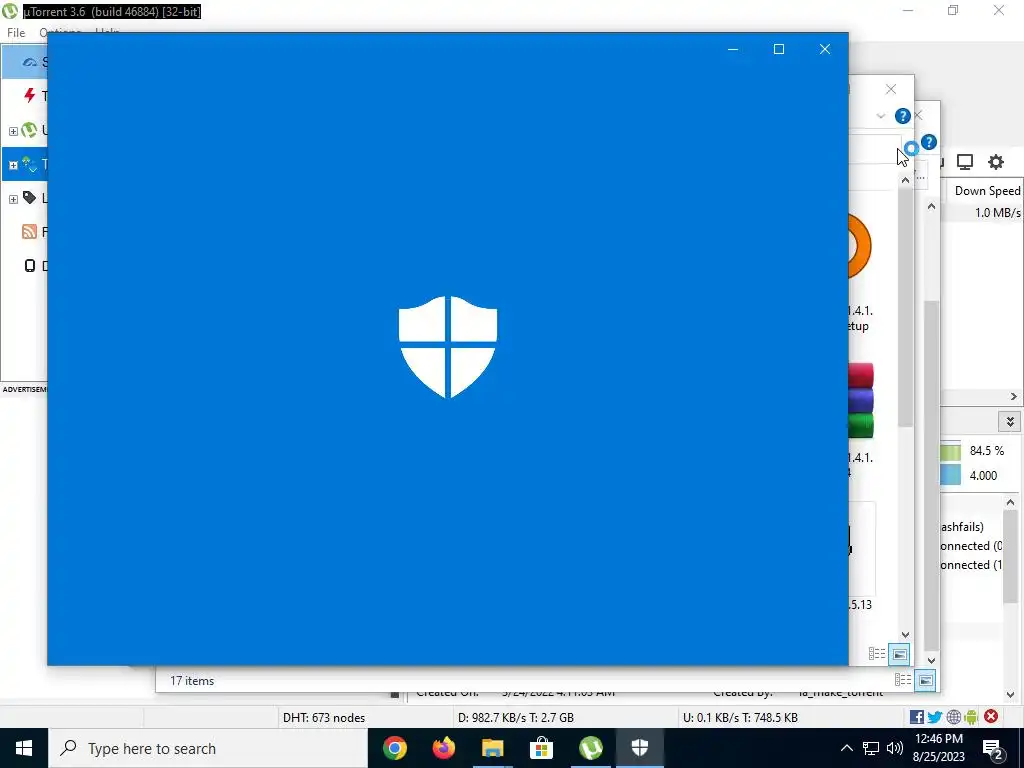
Task: Open the Labels tag icon in sidebar
Action: (29, 197)
